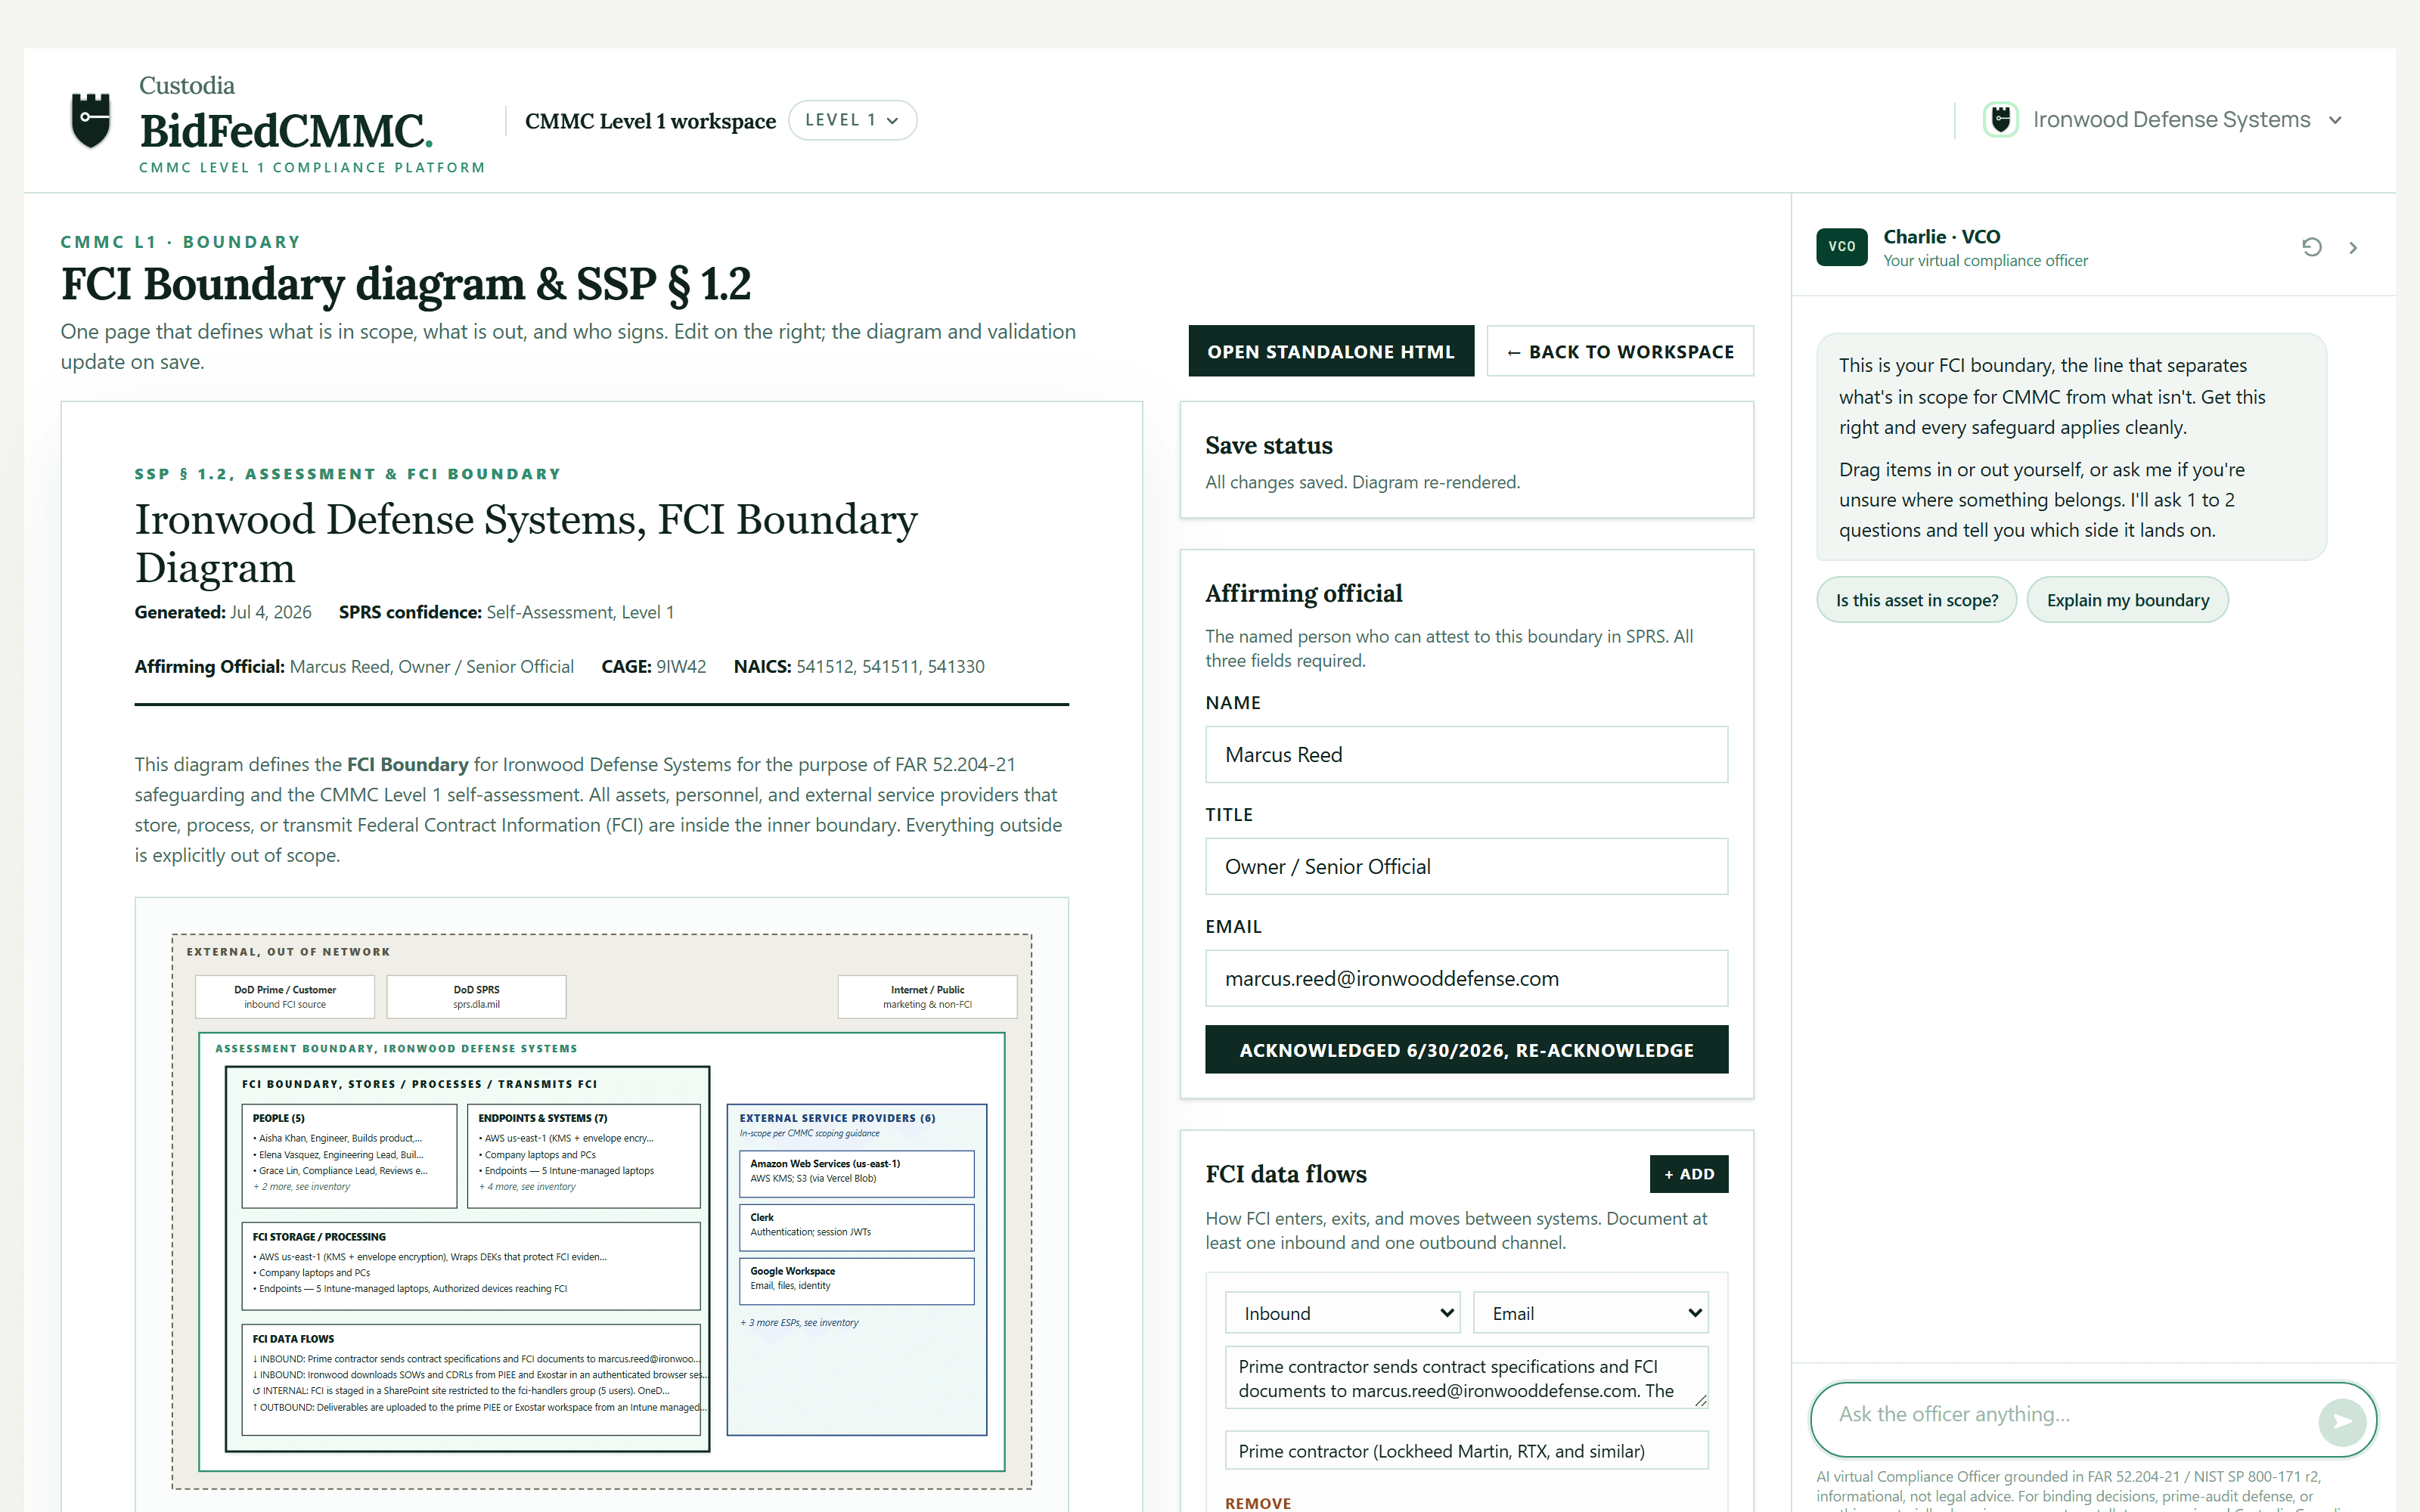
Task: Edit the affirming official Email field
Action: [1466, 979]
